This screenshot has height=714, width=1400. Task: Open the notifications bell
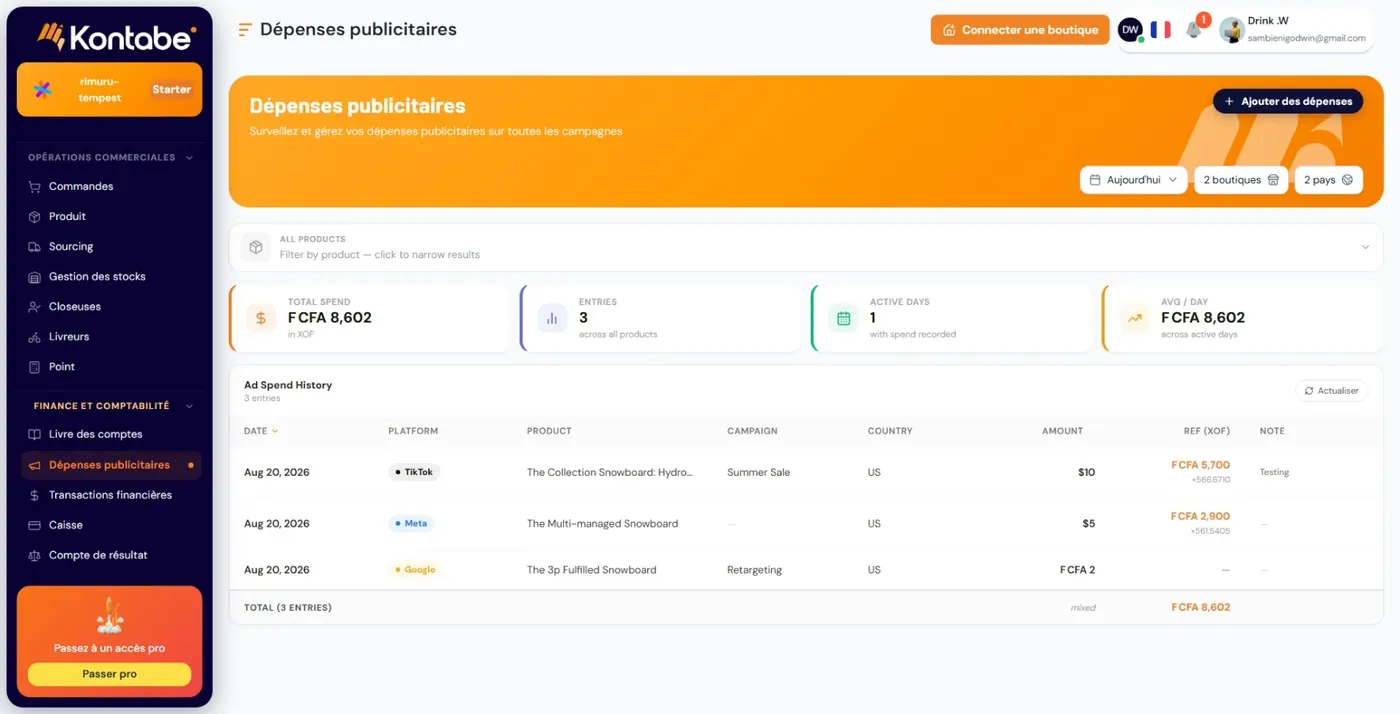tap(1194, 30)
